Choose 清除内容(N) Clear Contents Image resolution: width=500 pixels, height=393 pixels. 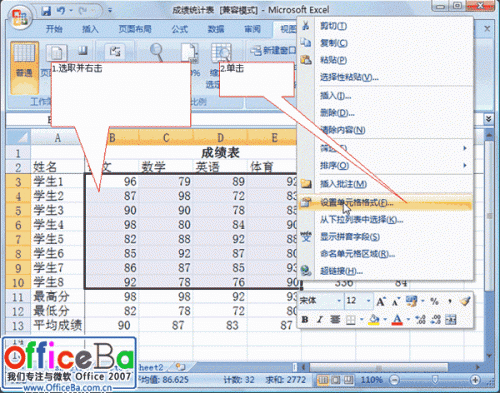point(385,130)
